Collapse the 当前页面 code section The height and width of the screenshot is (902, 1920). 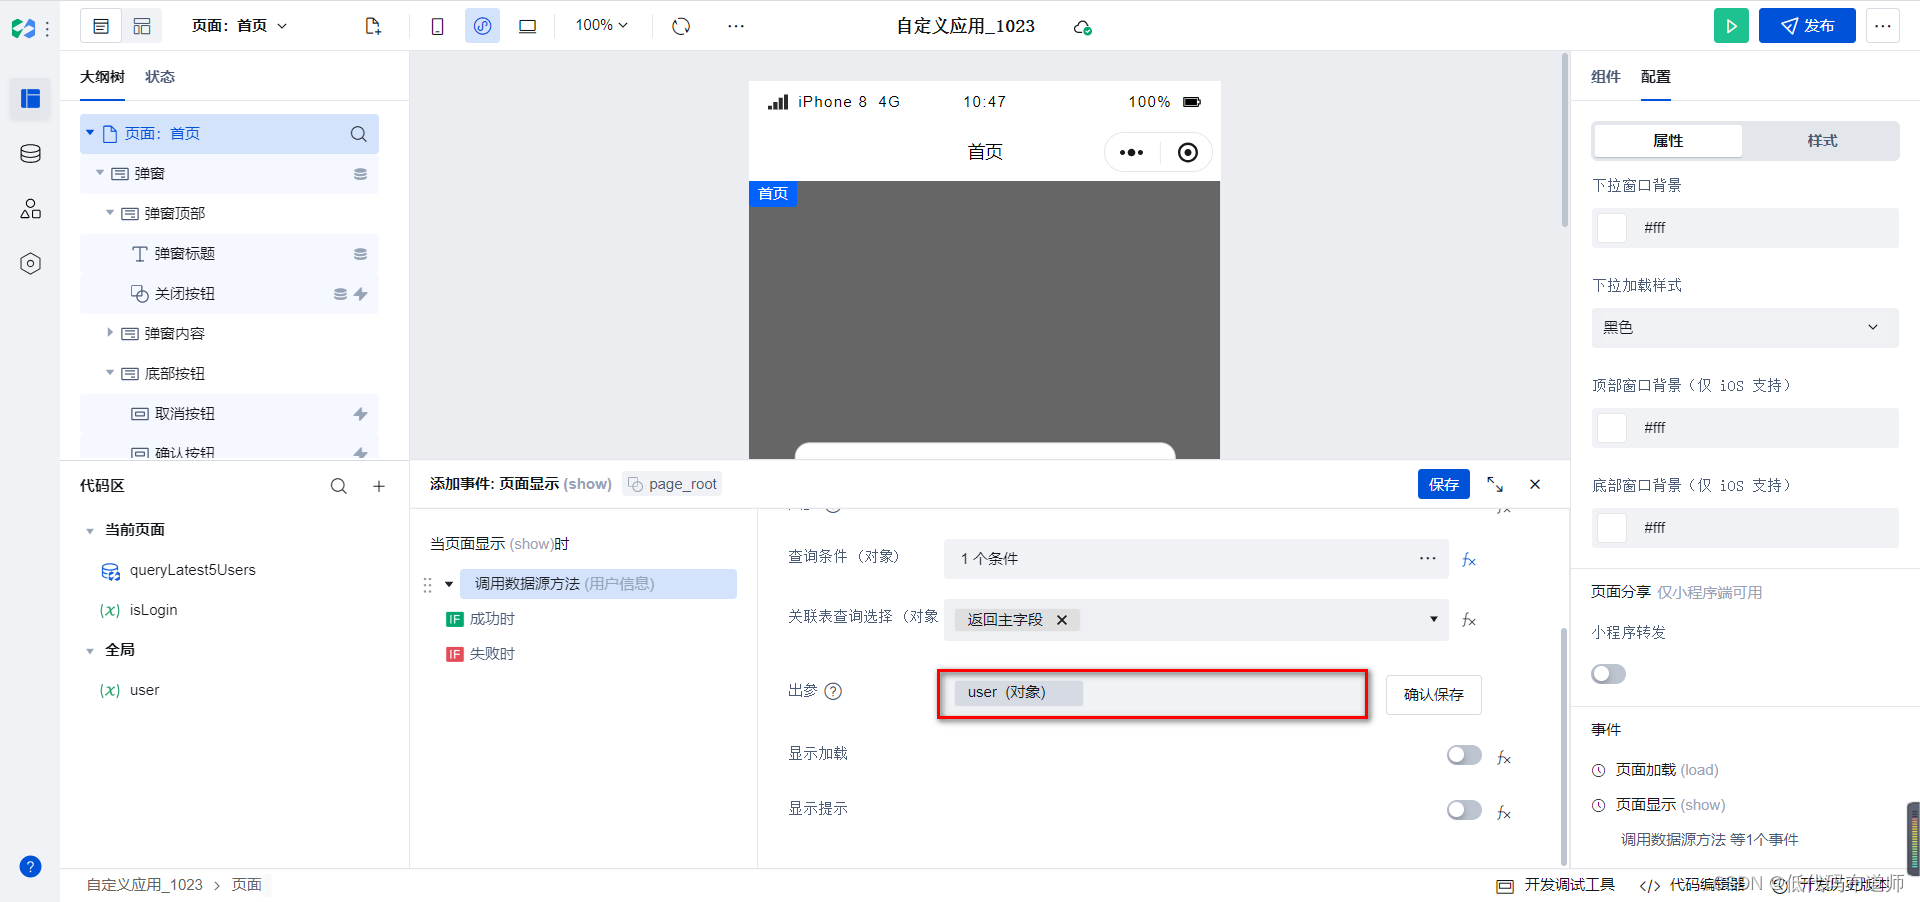click(x=90, y=531)
